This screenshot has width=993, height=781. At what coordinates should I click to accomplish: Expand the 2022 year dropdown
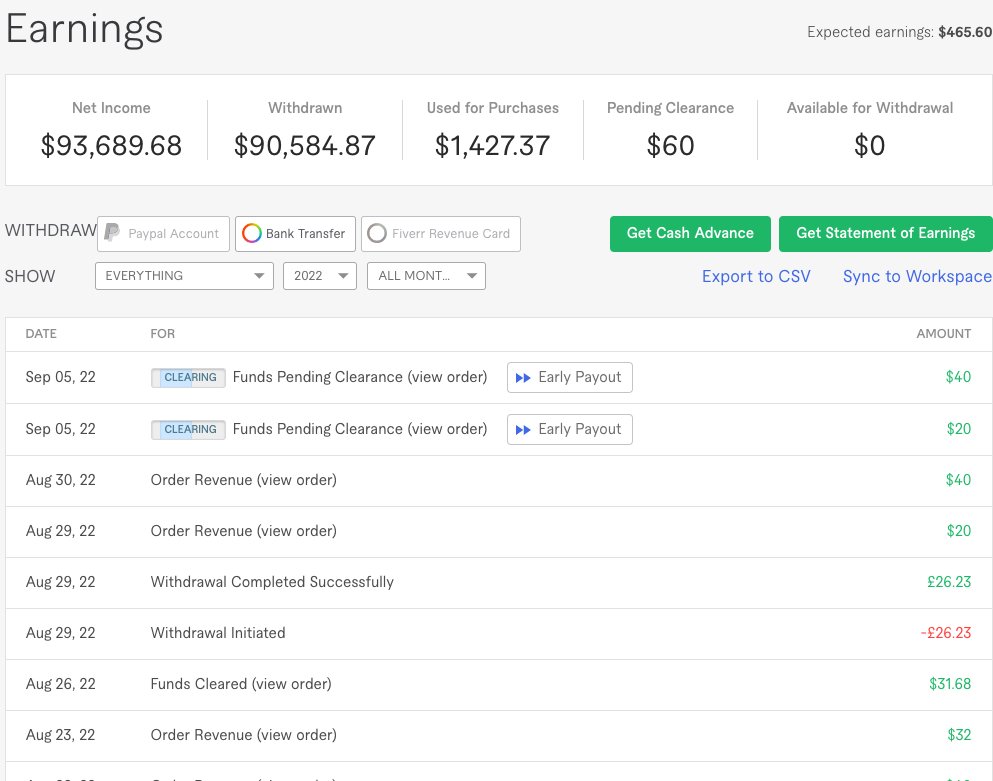point(320,276)
